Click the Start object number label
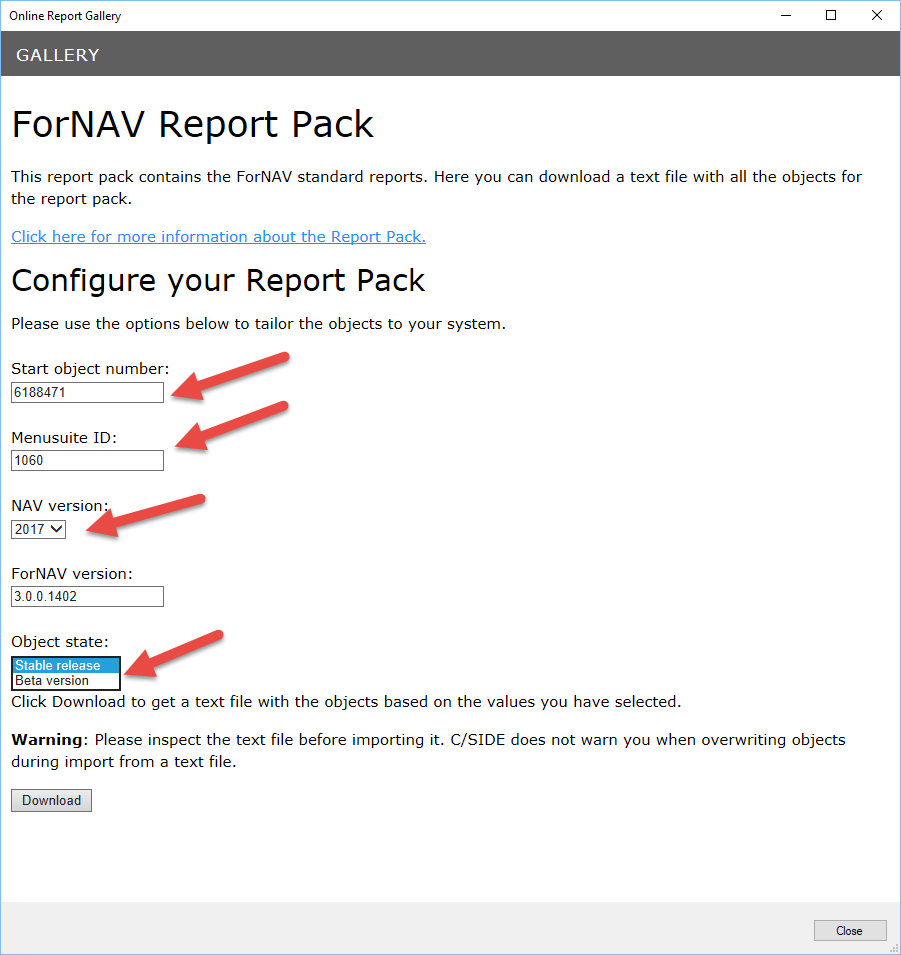The height and width of the screenshot is (955, 901). click(90, 369)
